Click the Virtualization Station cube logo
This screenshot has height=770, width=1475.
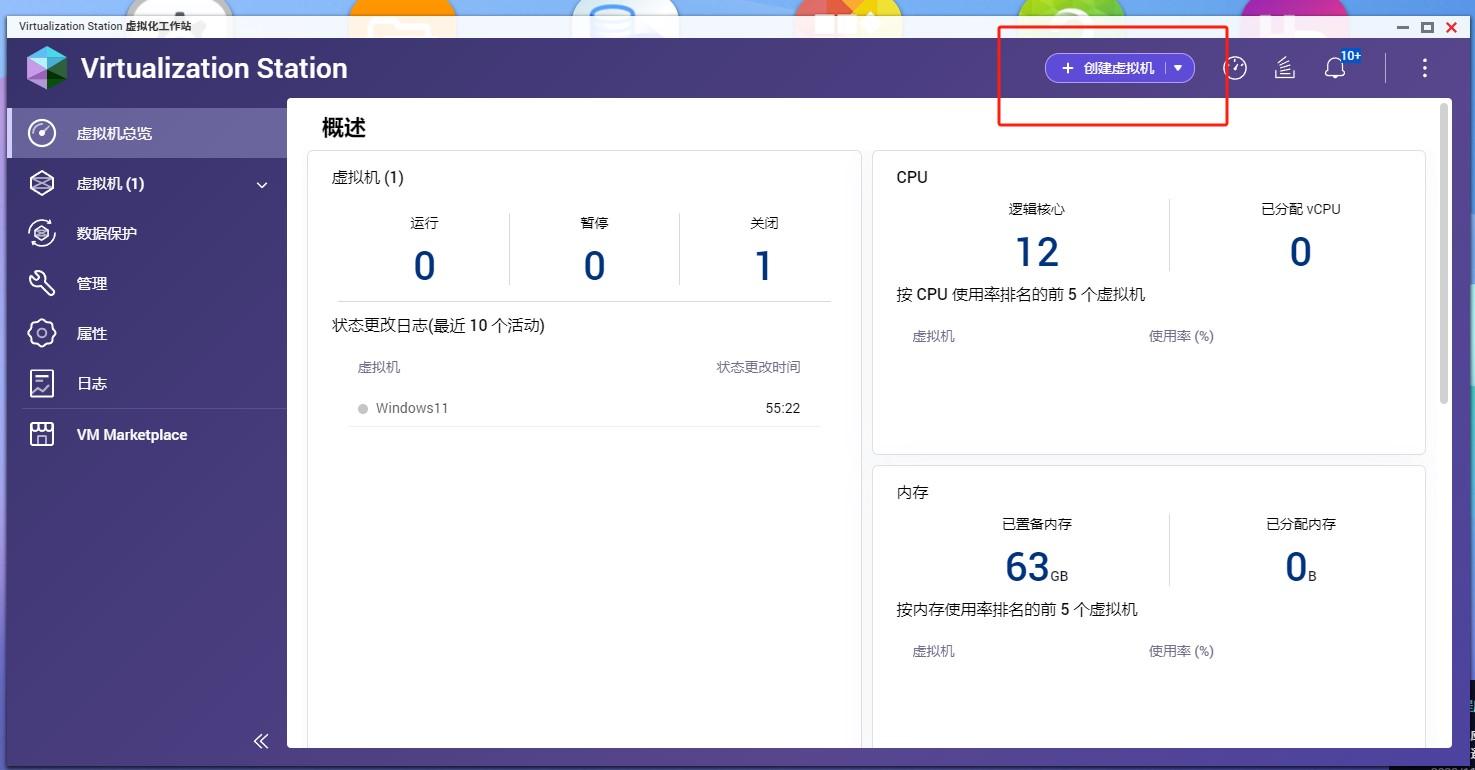point(46,68)
